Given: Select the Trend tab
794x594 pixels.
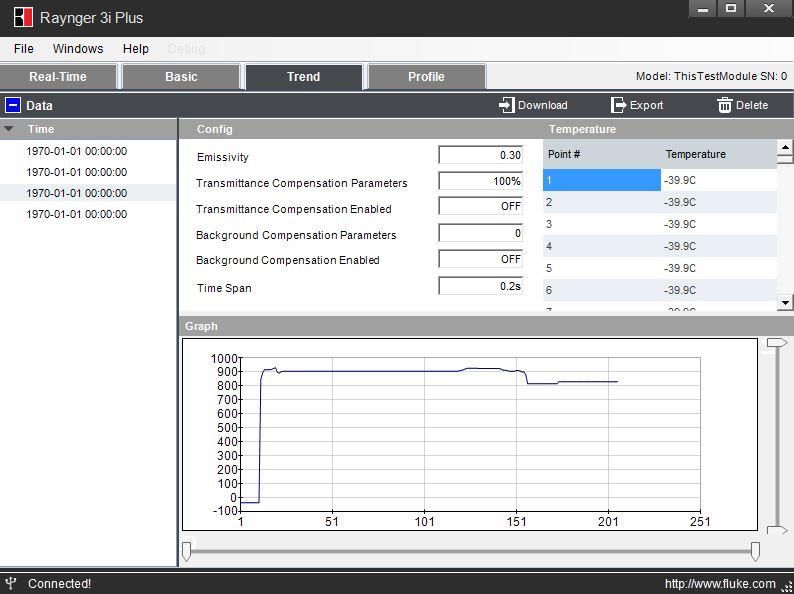Looking at the screenshot, I should click(304, 77).
